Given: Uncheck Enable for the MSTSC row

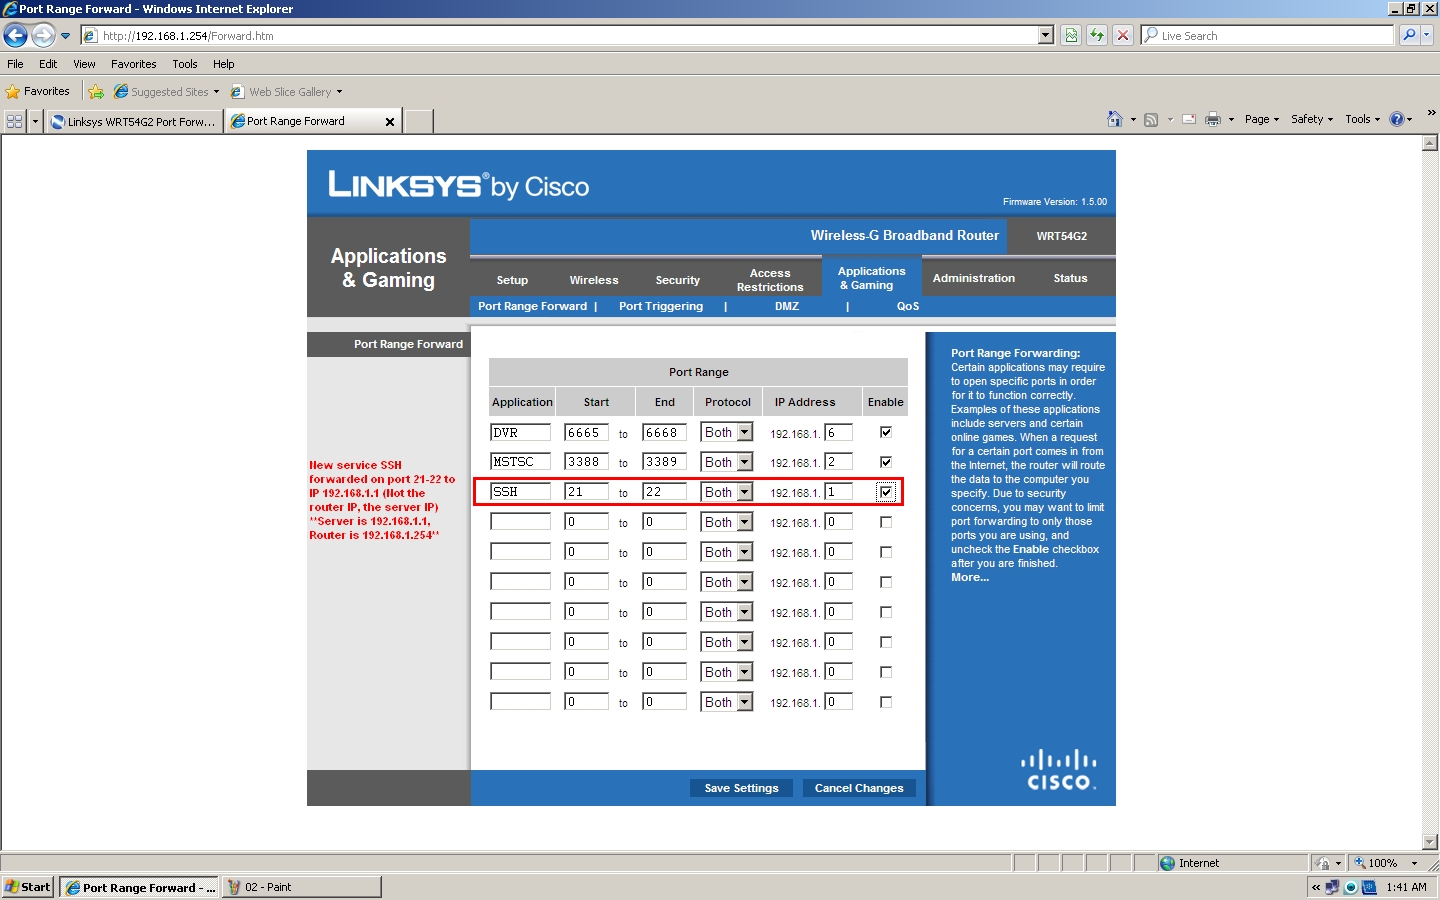Looking at the screenshot, I should [x=886, y=462].
